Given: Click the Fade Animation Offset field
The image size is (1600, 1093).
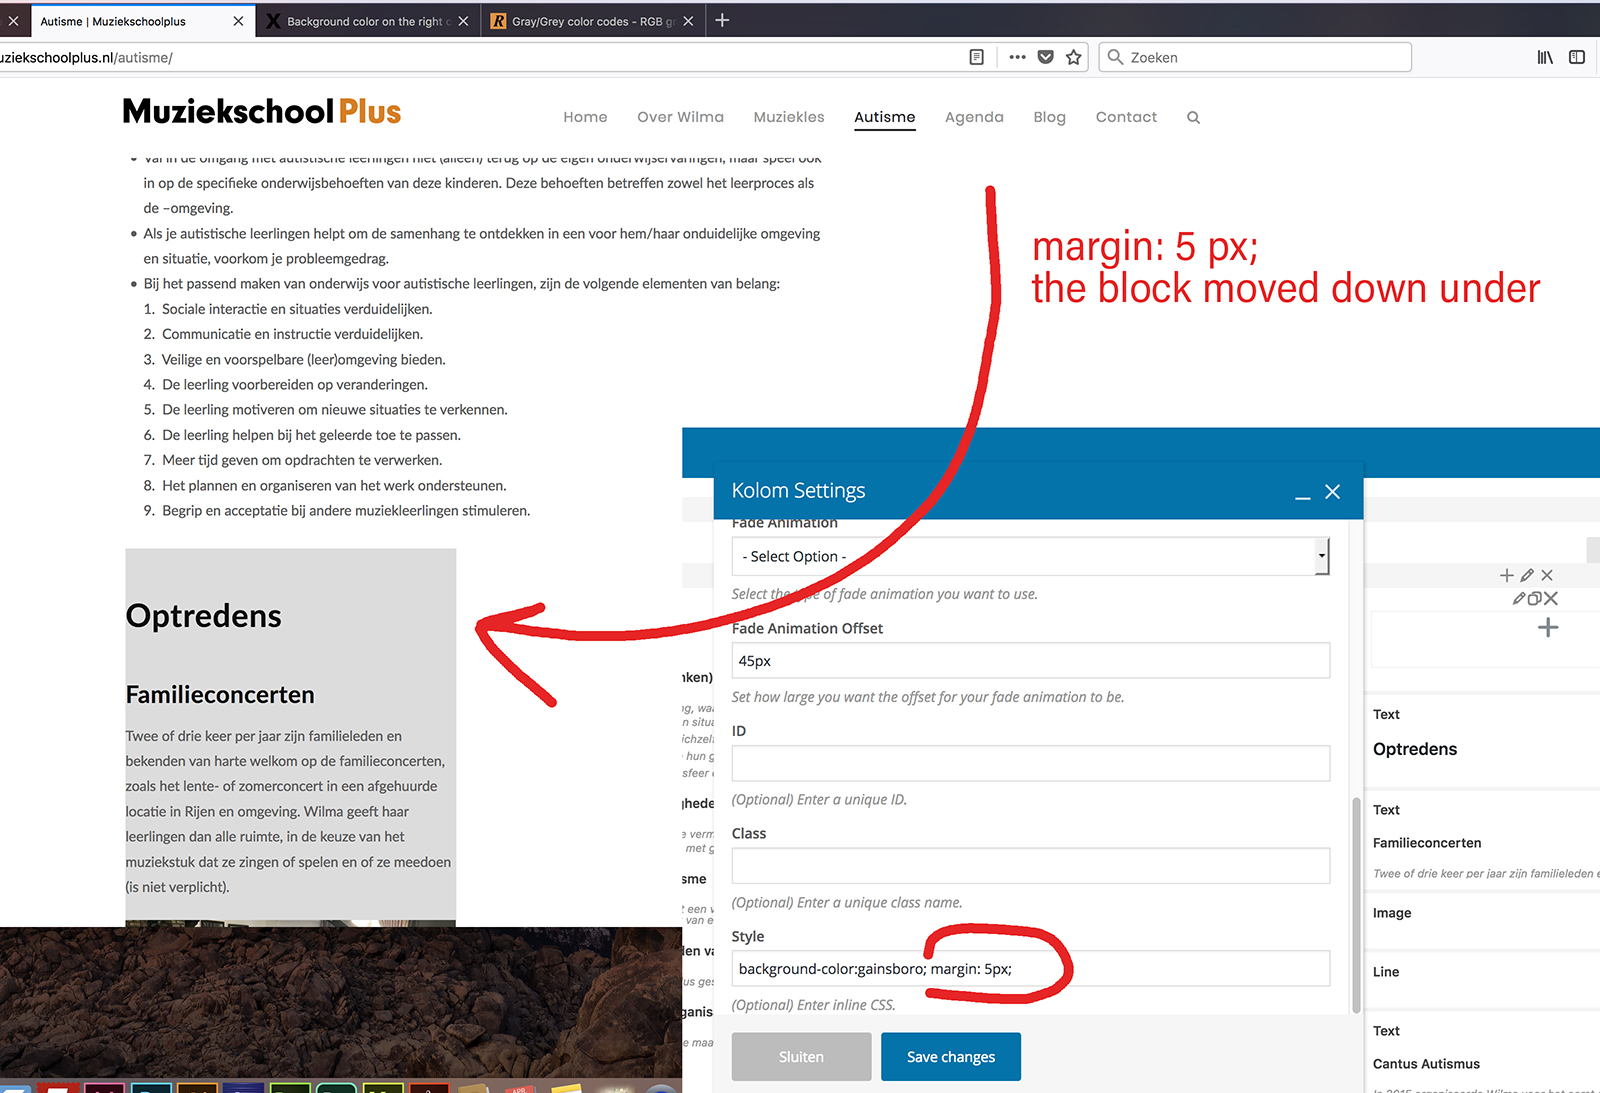Looking at the screenshot, I should click(x=1030, y=661).
